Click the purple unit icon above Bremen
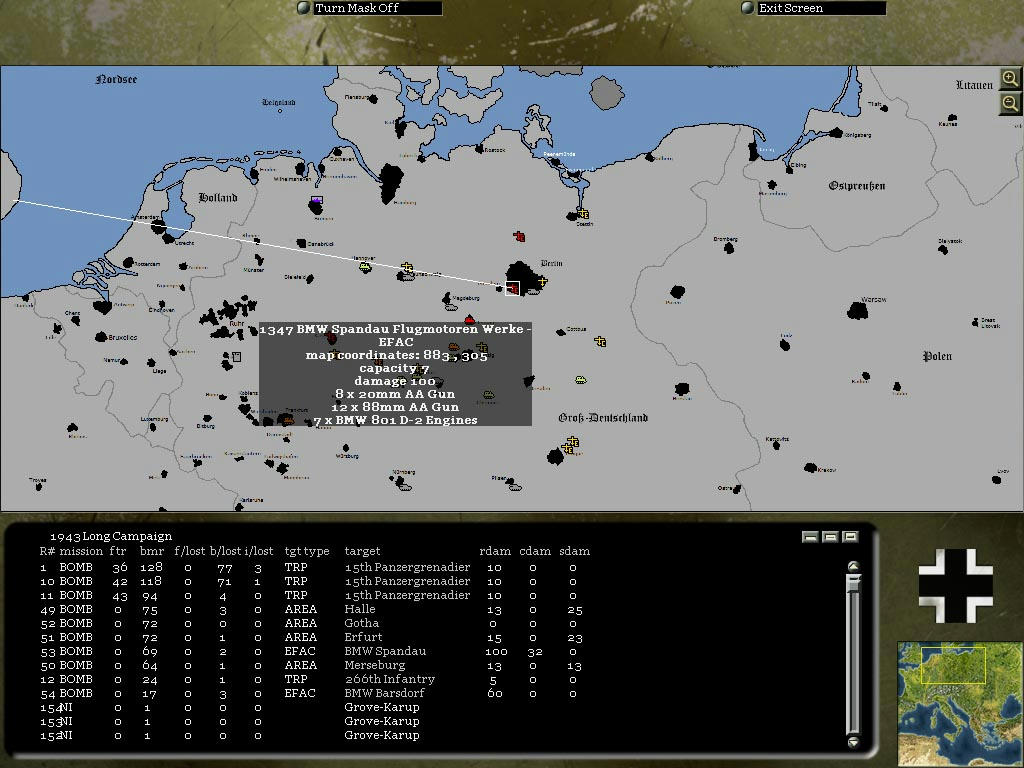Screen dimensions: 1024x768 [x=317, y=200]
